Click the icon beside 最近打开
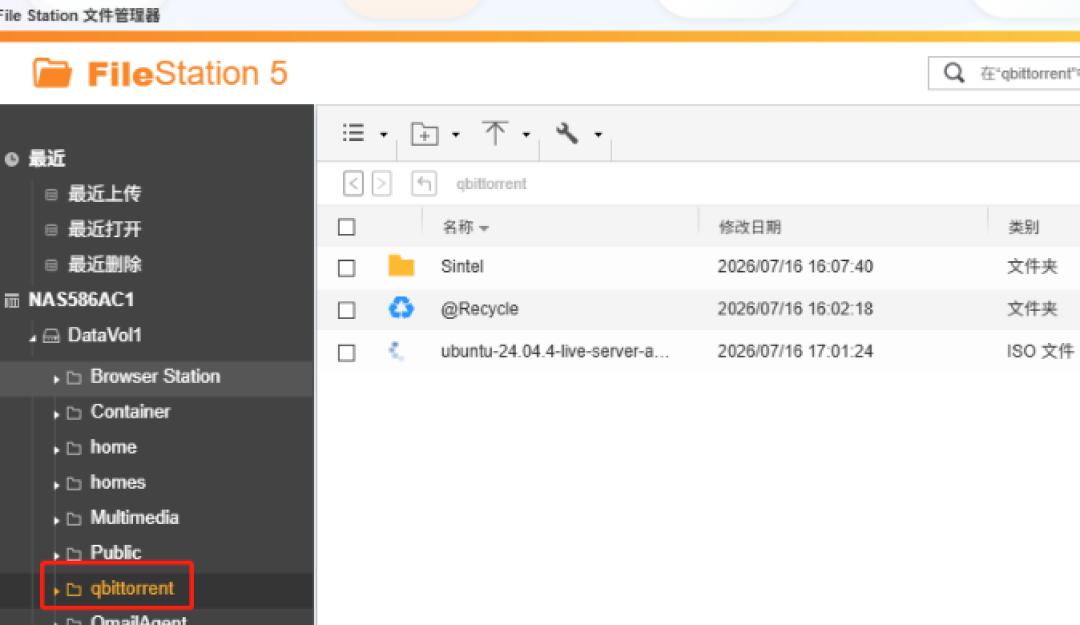This screenshot has width=1080, height=625. point(51,230)
